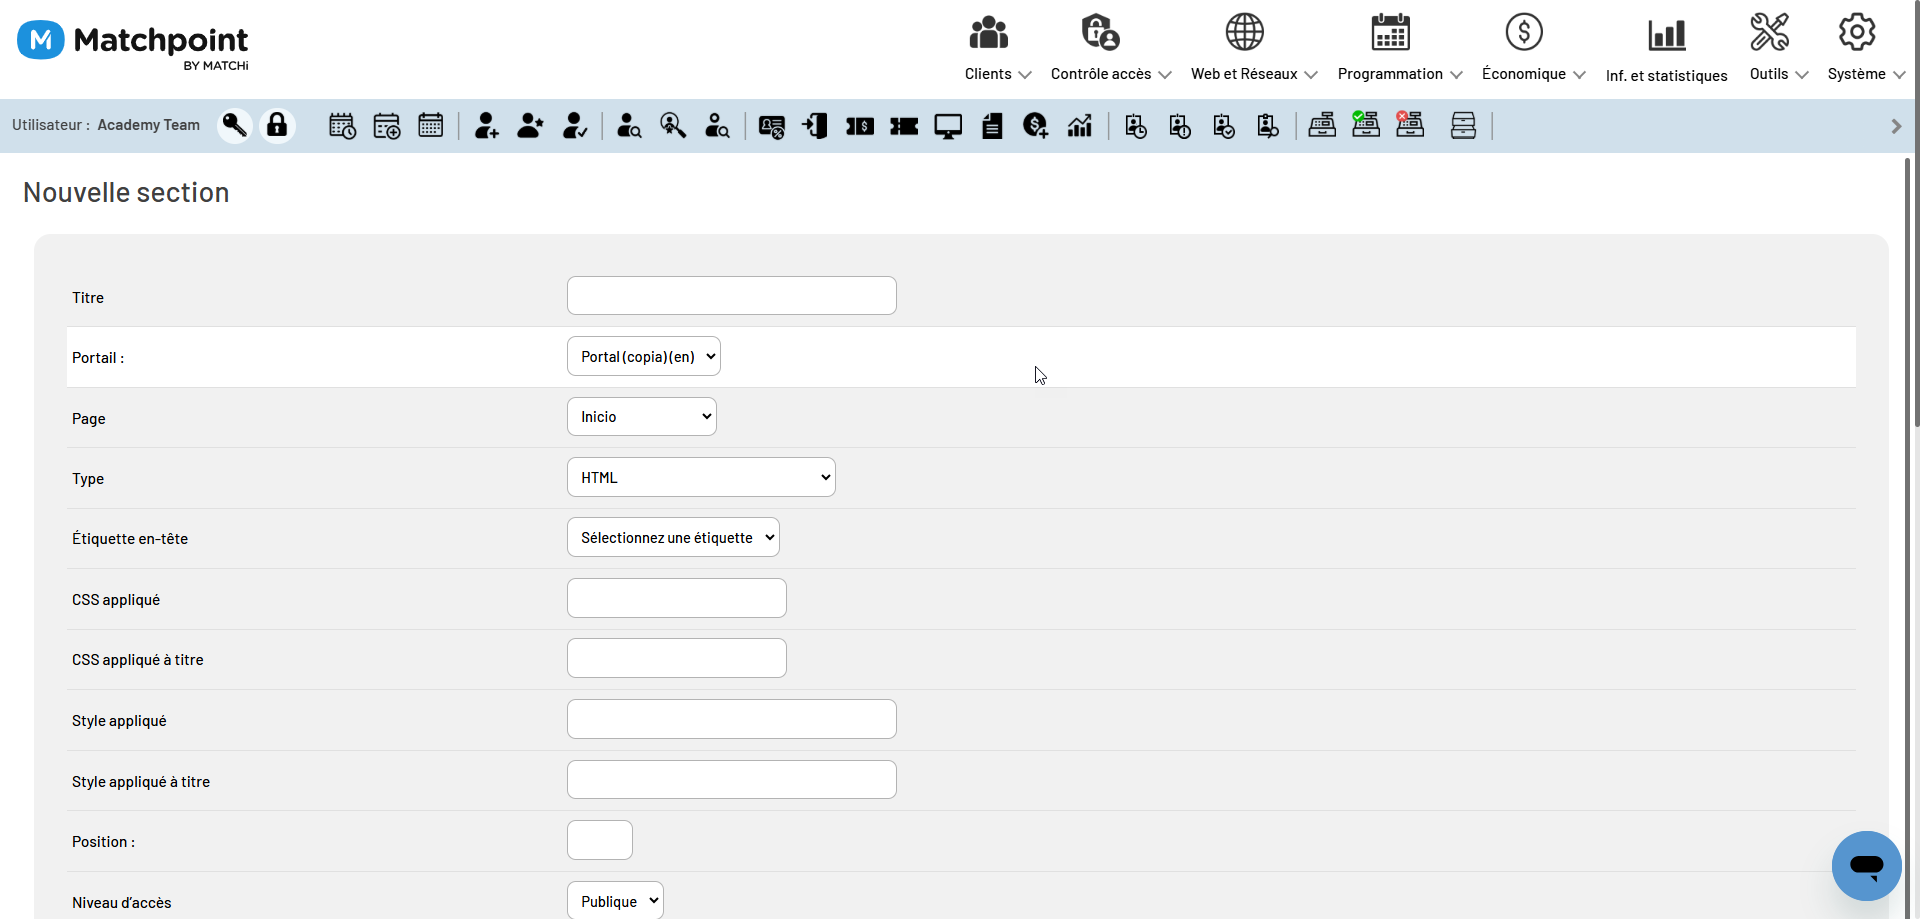1920x919 pixels.
Task: Click the CSS appliqué à titre field
Action: tap(677, 659)
